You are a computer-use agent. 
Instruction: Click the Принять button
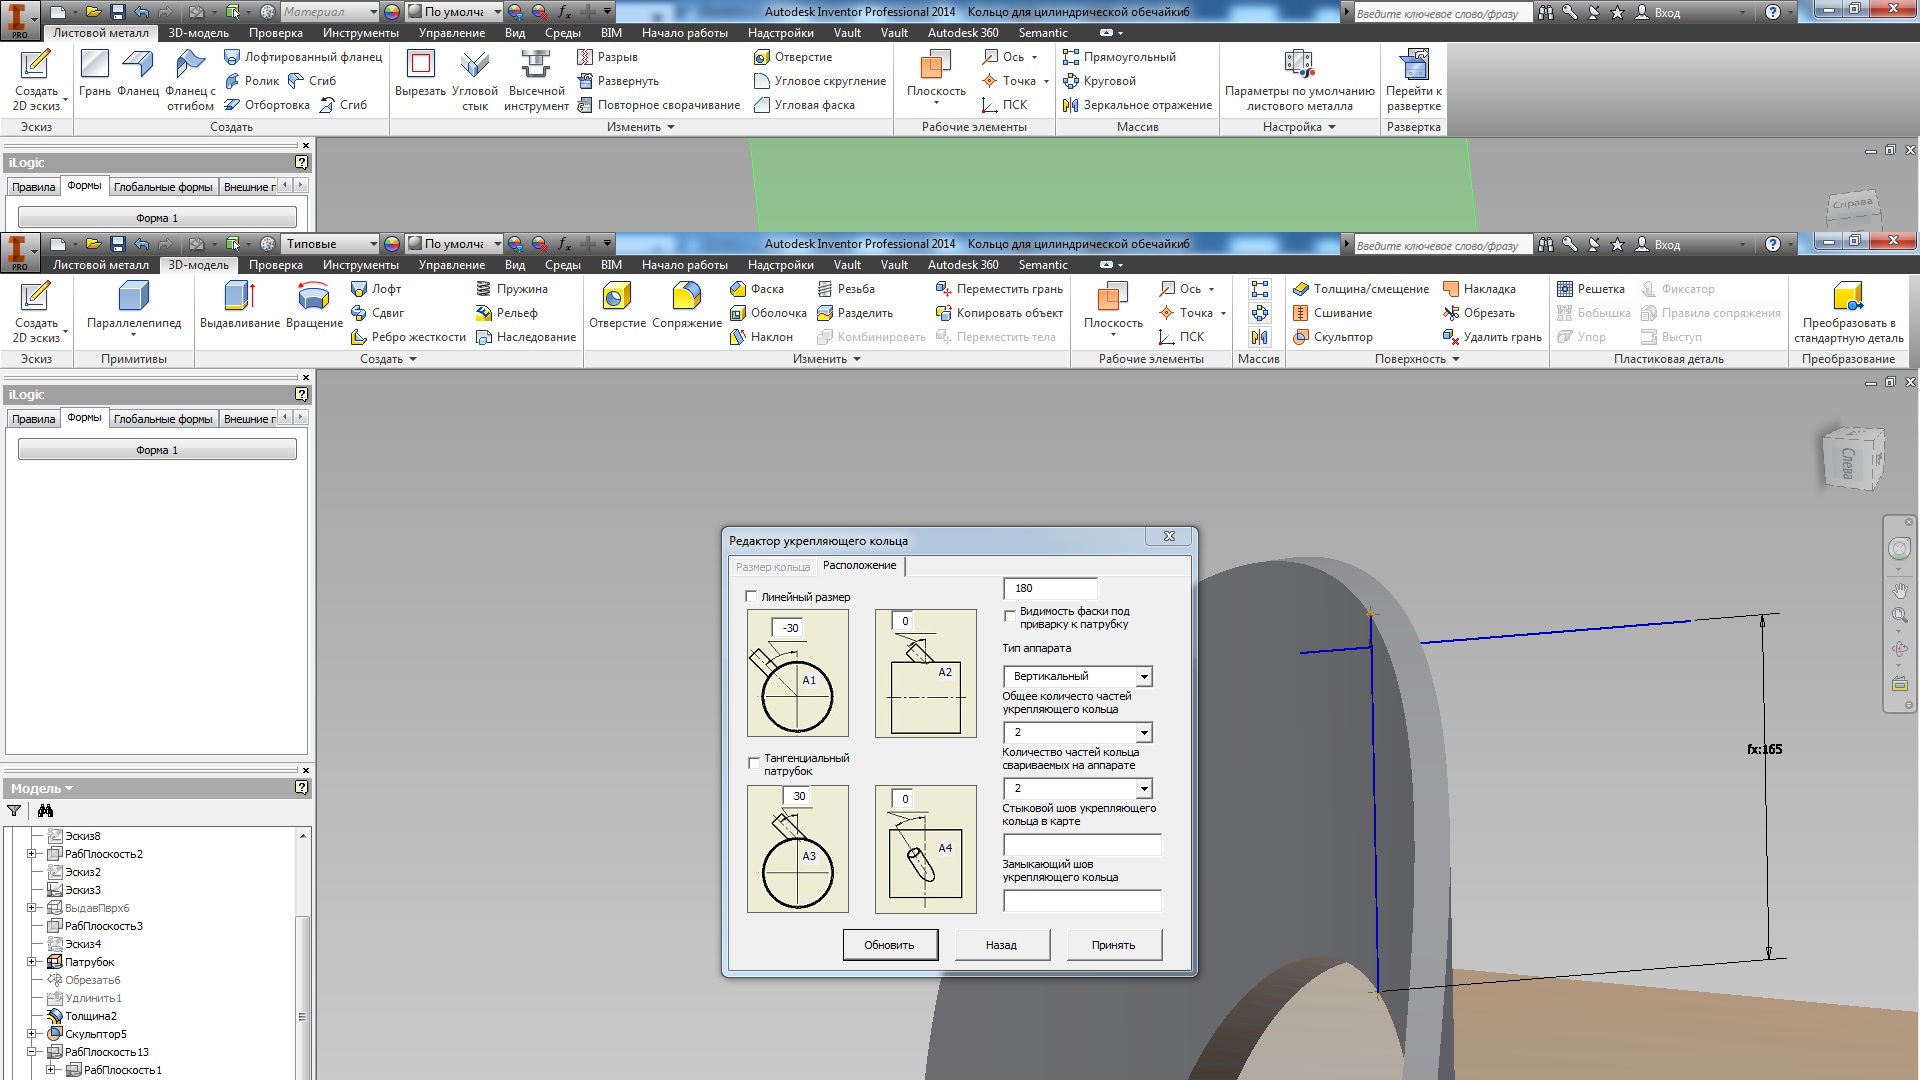[x=1113, y=945]
